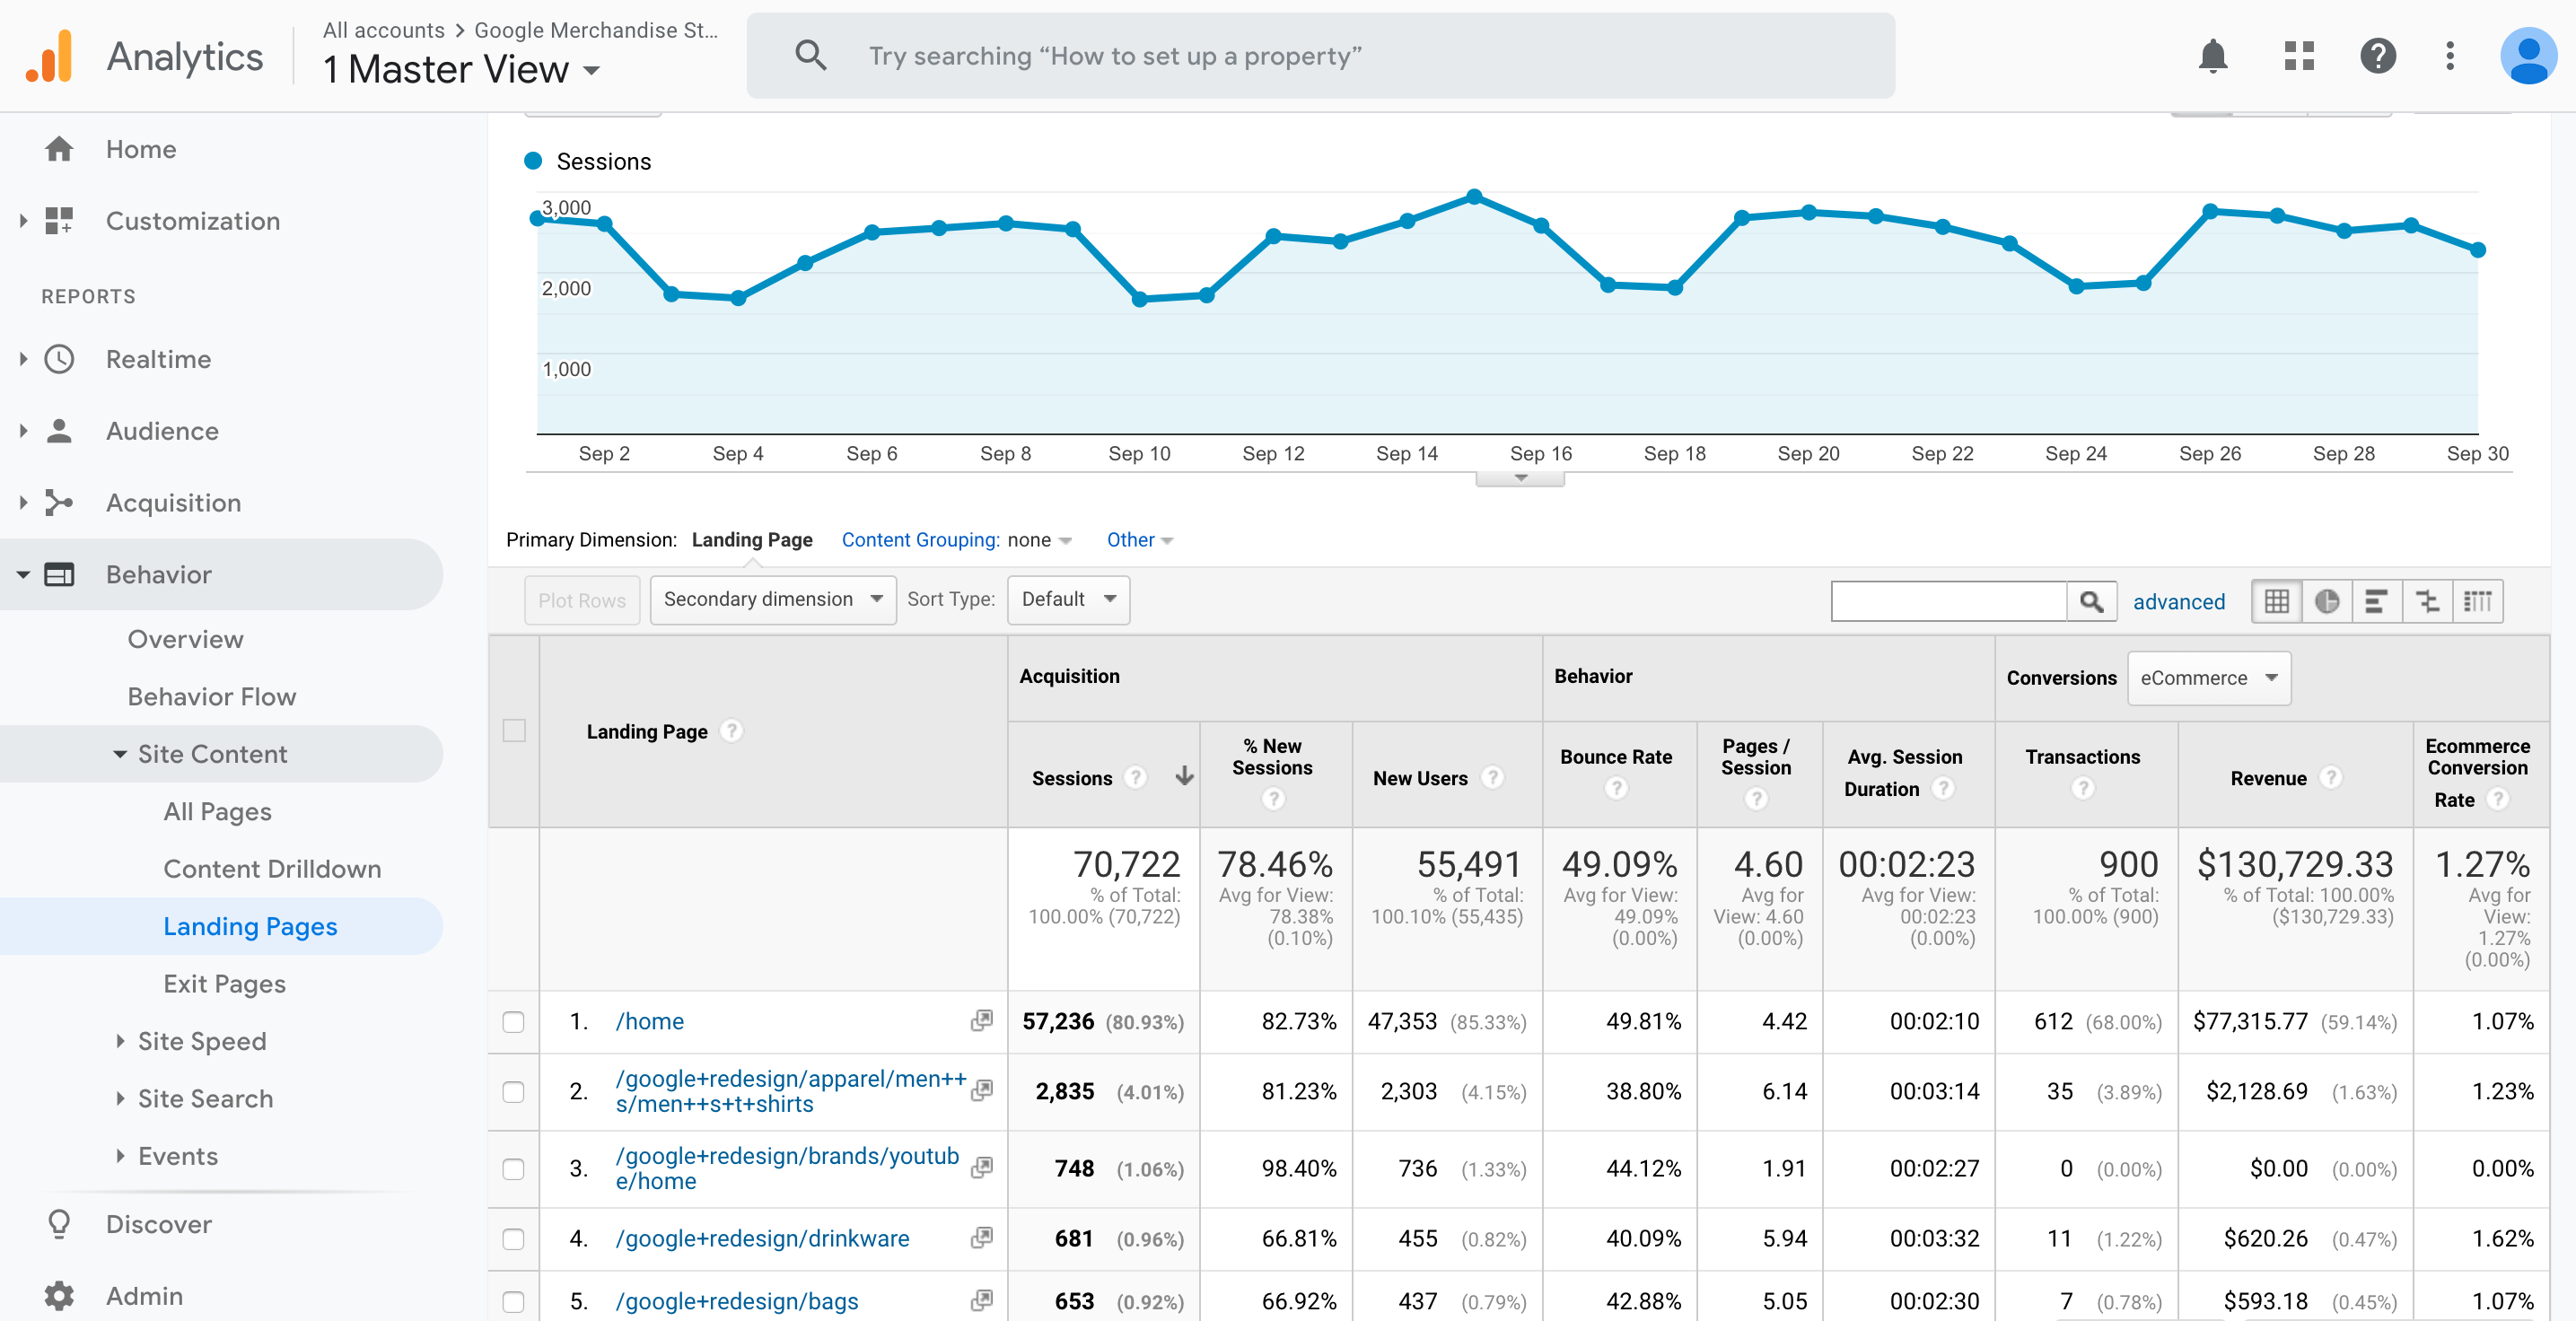Open the Google apps grid icon
The image size is (2576, 1321).
tap(2299, 56)
